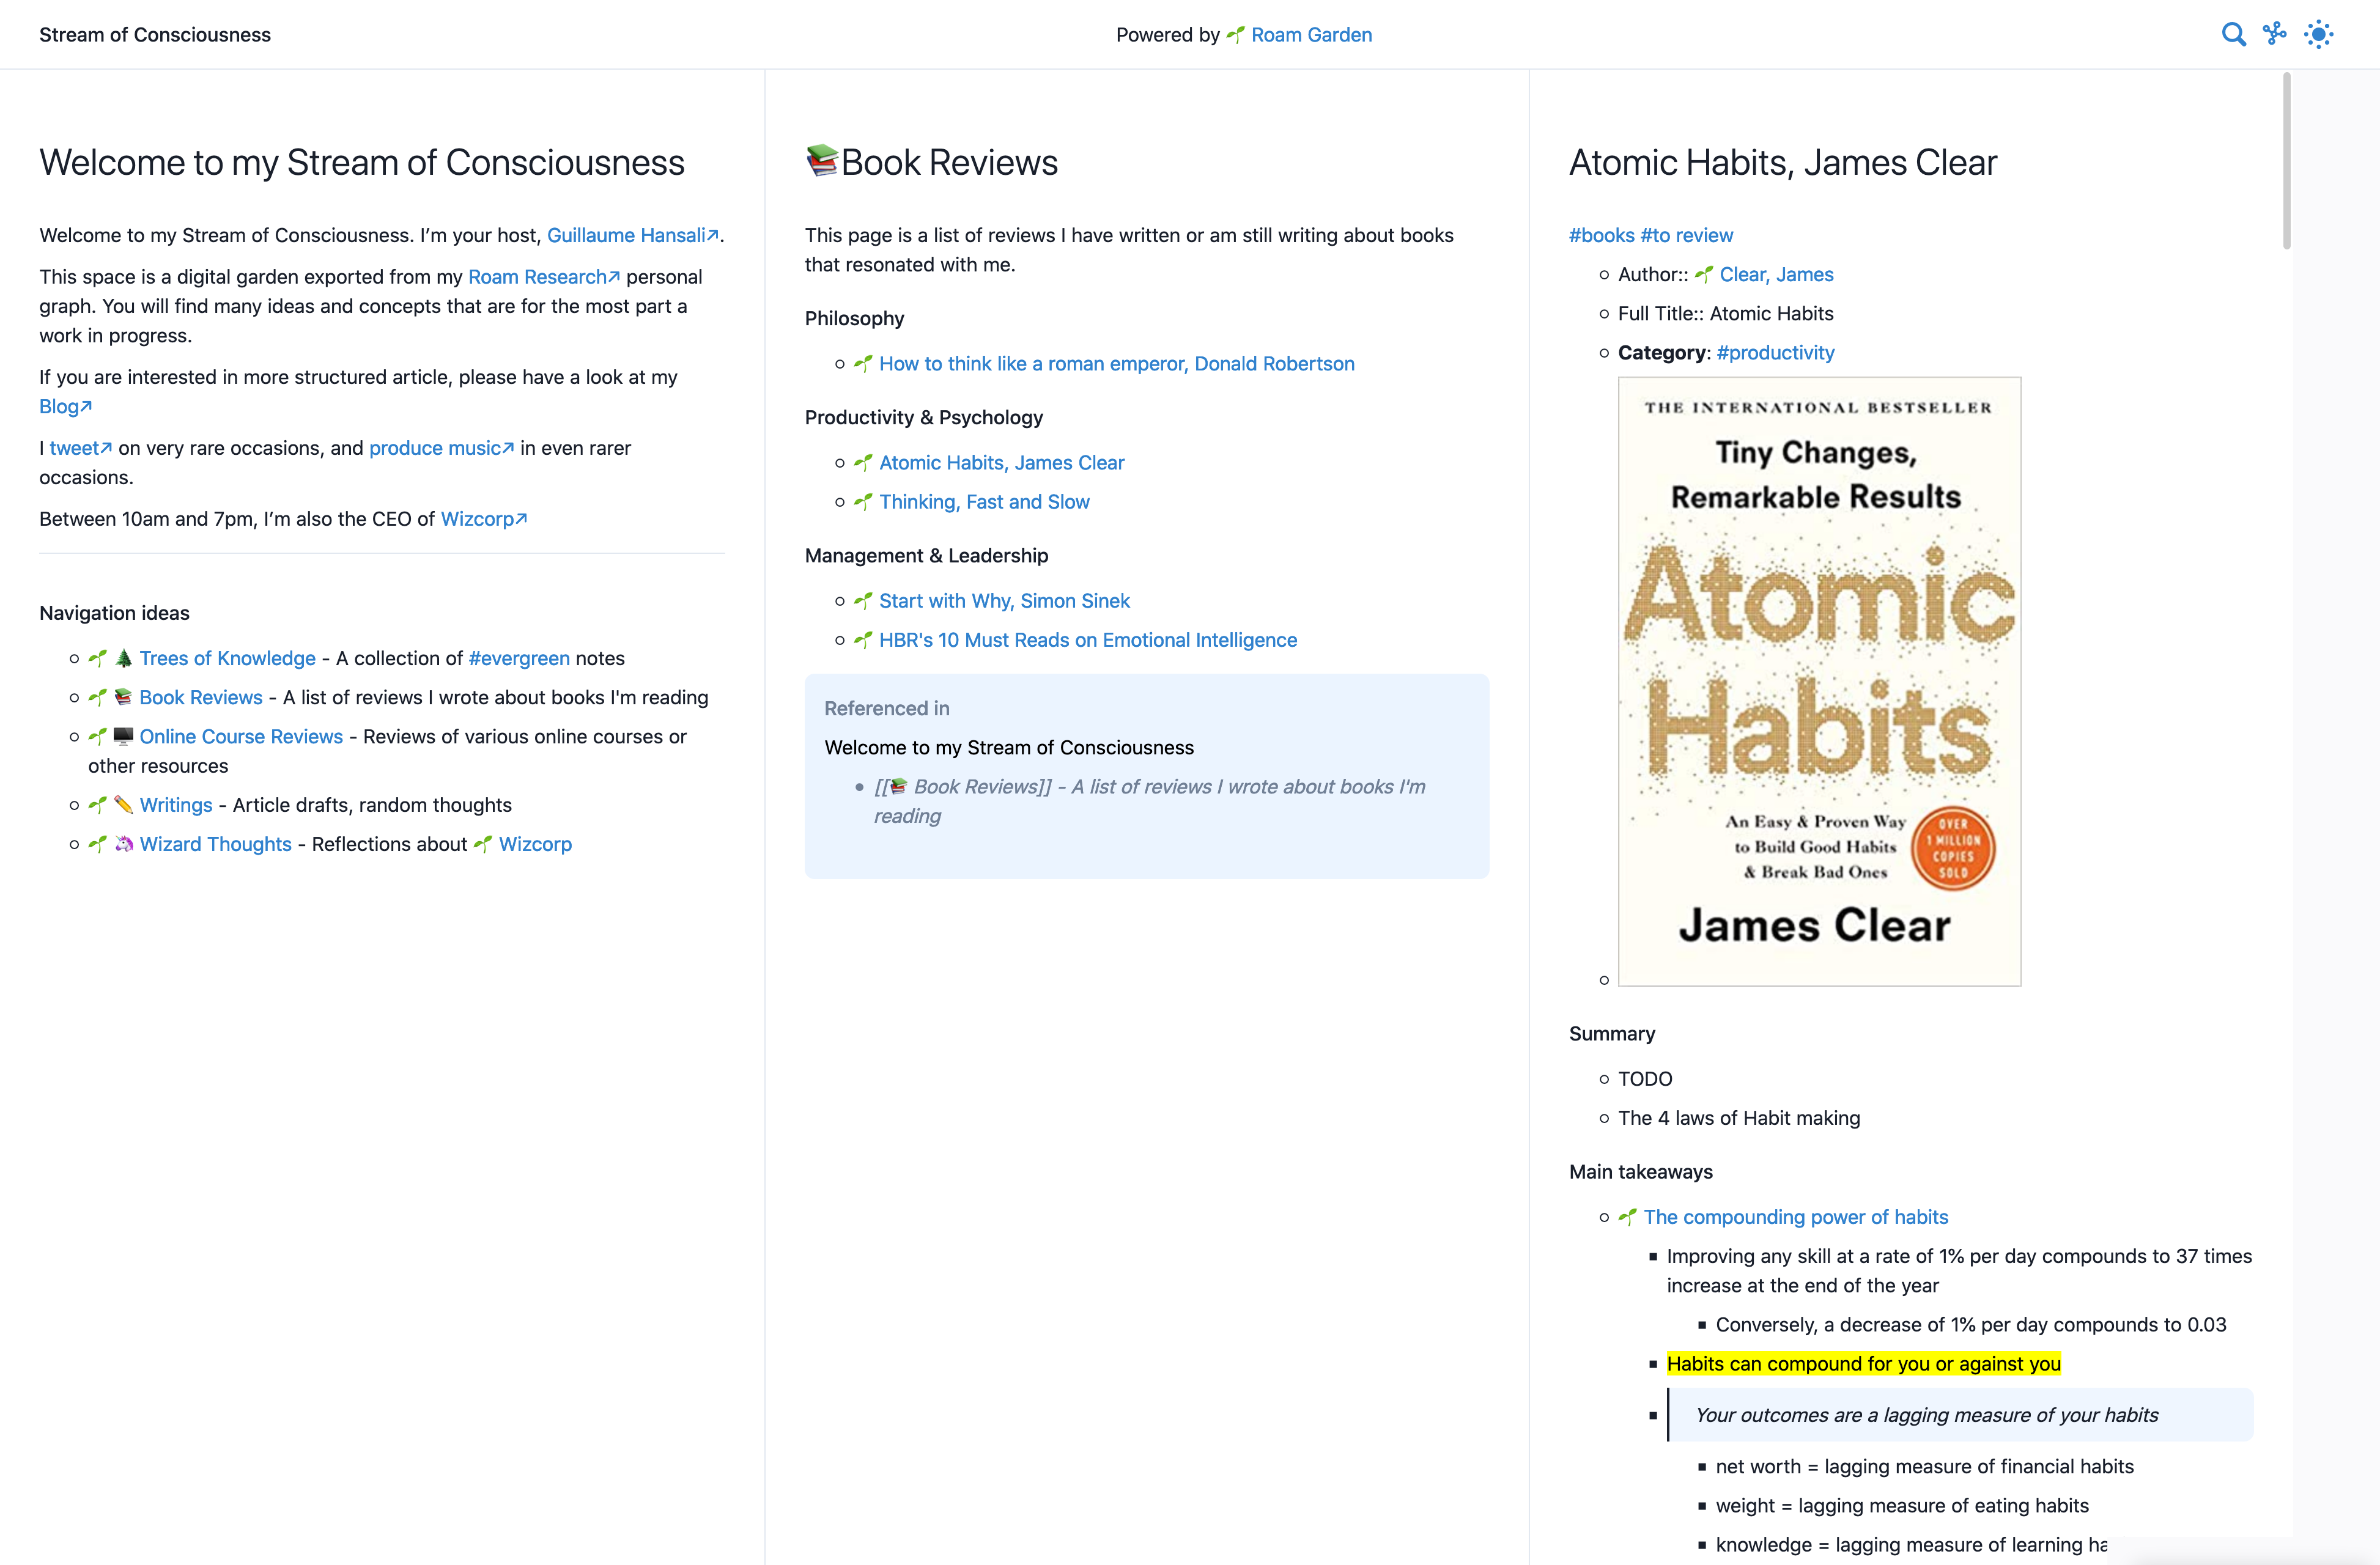This screenshot has height=1565, width=2380.
Task: Open the graph view icon
Action: [2275, 34]
